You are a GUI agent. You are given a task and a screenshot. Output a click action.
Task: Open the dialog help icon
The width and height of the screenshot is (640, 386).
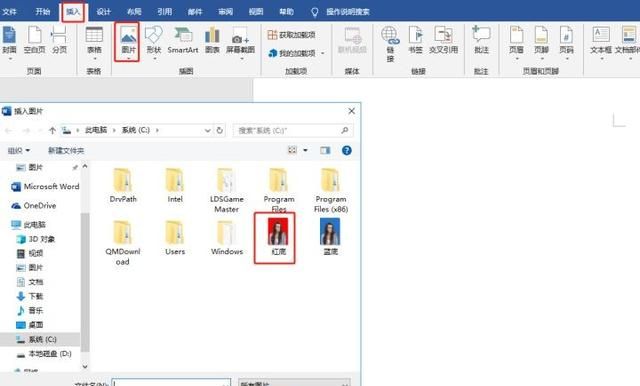[x=347, y=151]
